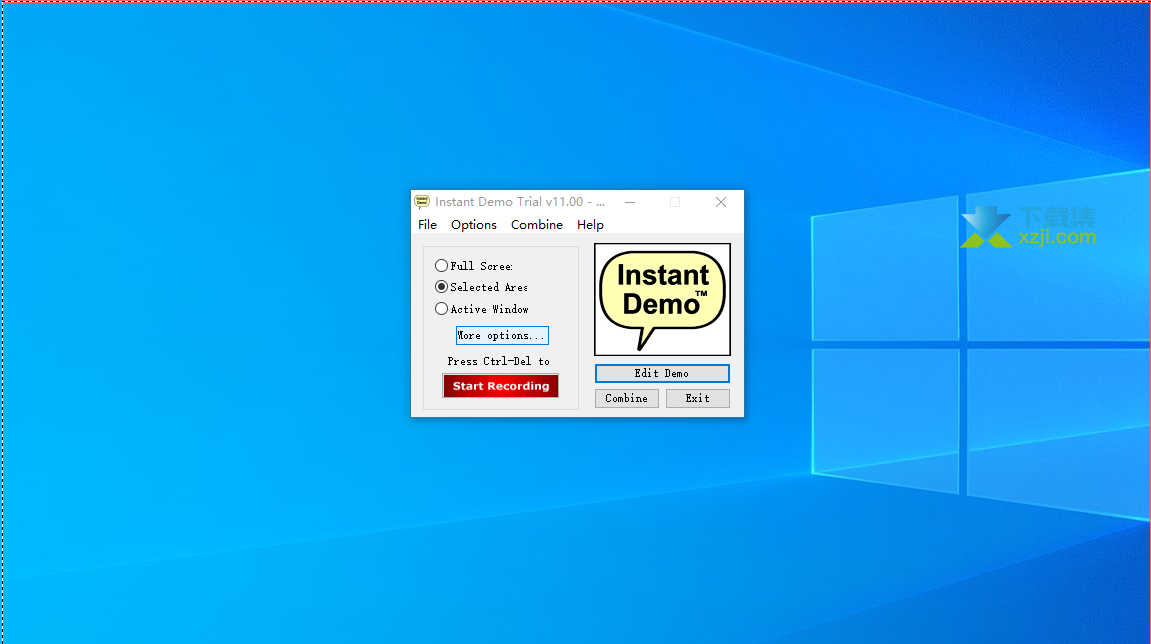Click the red Start Recording button
The height and width of the screenshot is (644, 1151).
501,386
